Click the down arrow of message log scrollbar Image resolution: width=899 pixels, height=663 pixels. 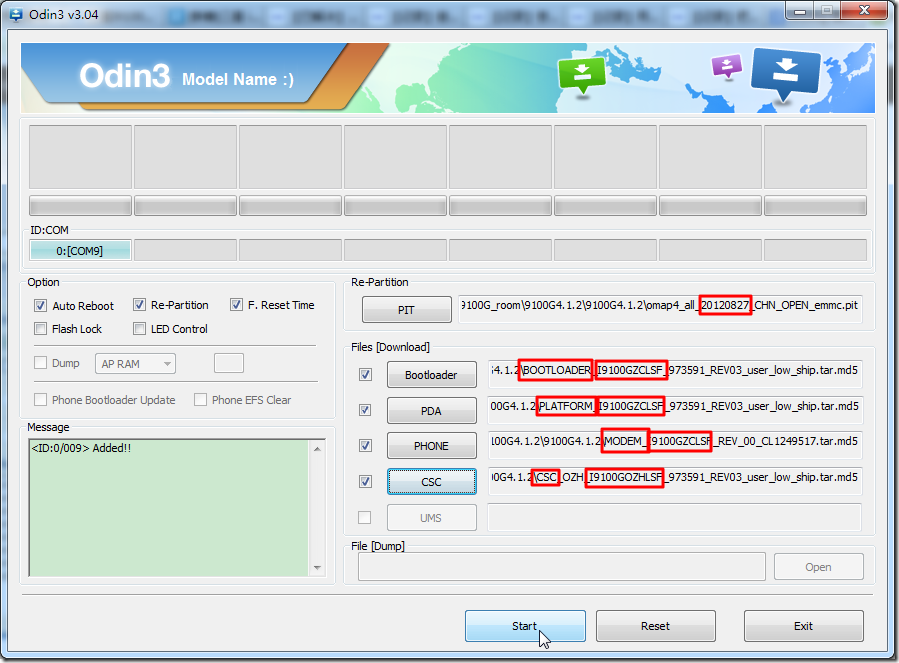(317, 568)
